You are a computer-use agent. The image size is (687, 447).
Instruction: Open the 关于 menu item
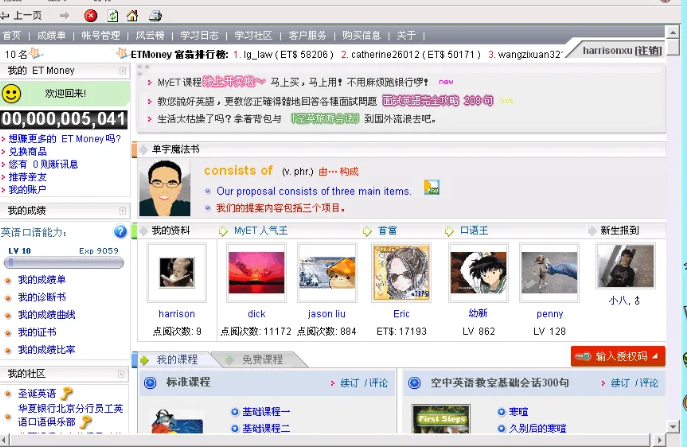coord(406,35)
